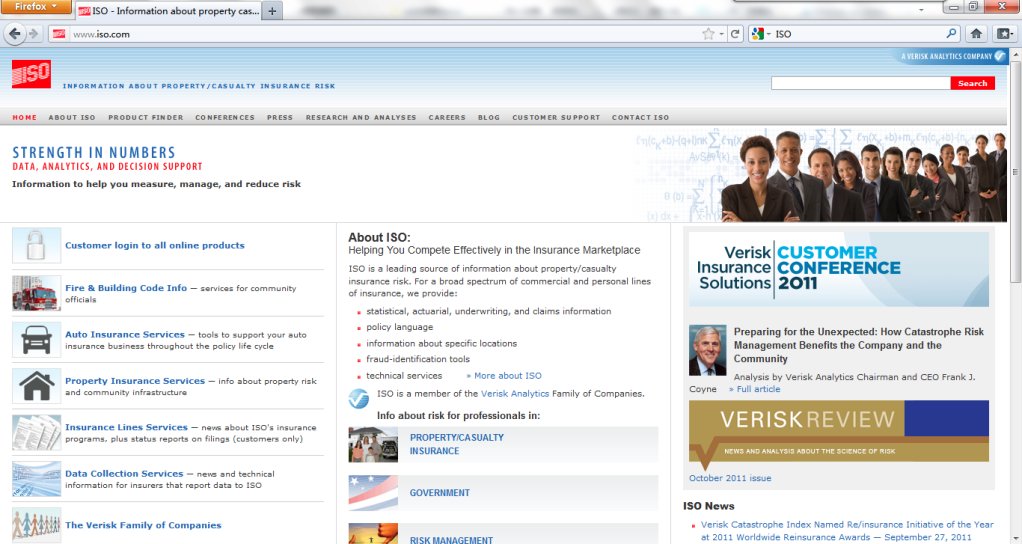Click the website search input field
Image resolution: width=1022 pixels, height=544 pixels.
tap(860, 83)
